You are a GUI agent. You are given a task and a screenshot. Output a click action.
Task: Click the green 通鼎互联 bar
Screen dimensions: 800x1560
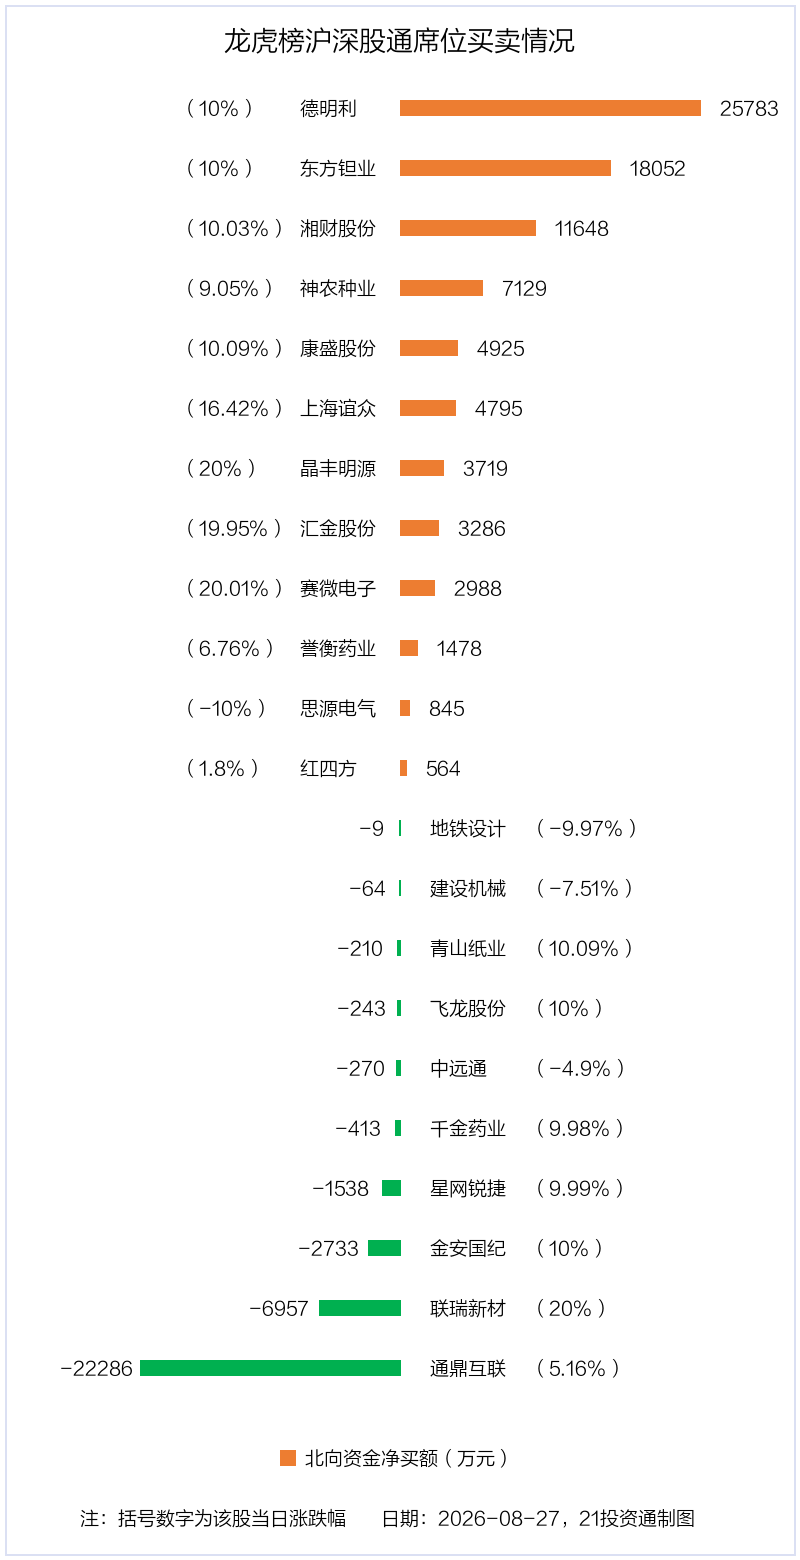pyautogui.click(x=270, y=1368)
